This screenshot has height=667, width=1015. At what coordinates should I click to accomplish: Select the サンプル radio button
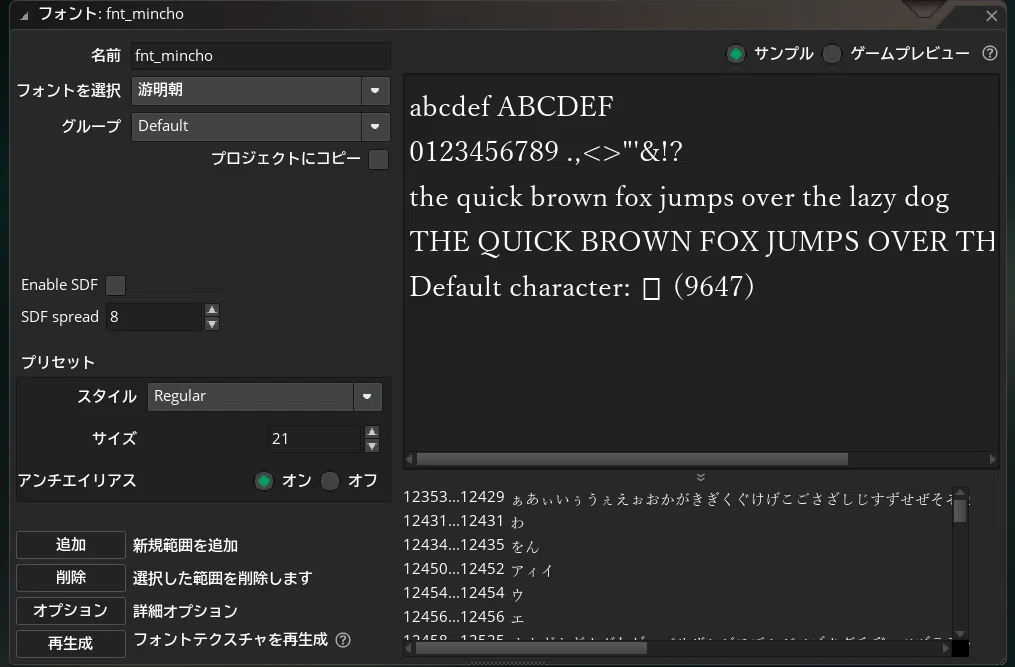736,54
